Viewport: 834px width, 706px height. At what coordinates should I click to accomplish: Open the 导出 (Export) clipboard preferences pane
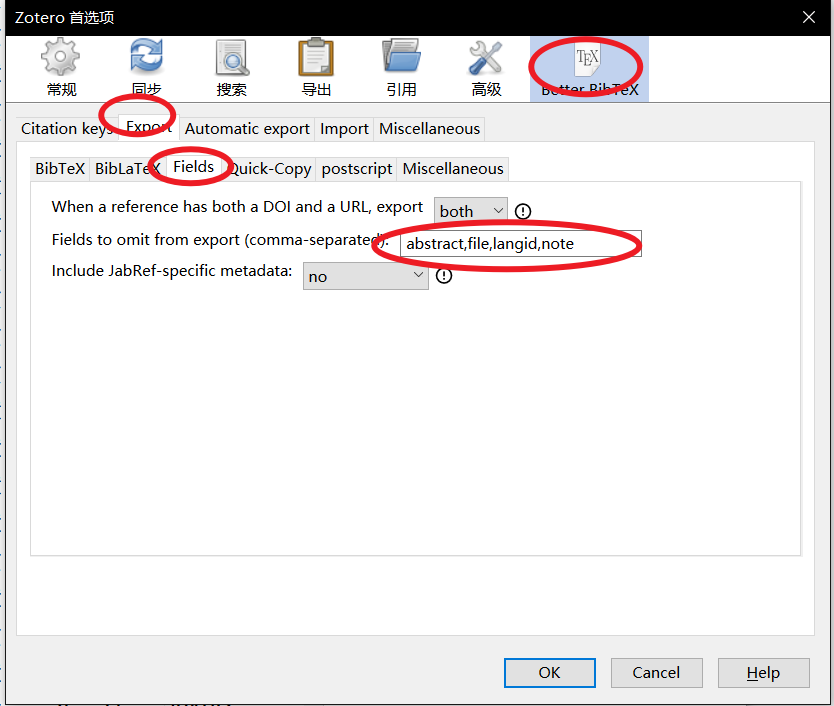point(316,68)
